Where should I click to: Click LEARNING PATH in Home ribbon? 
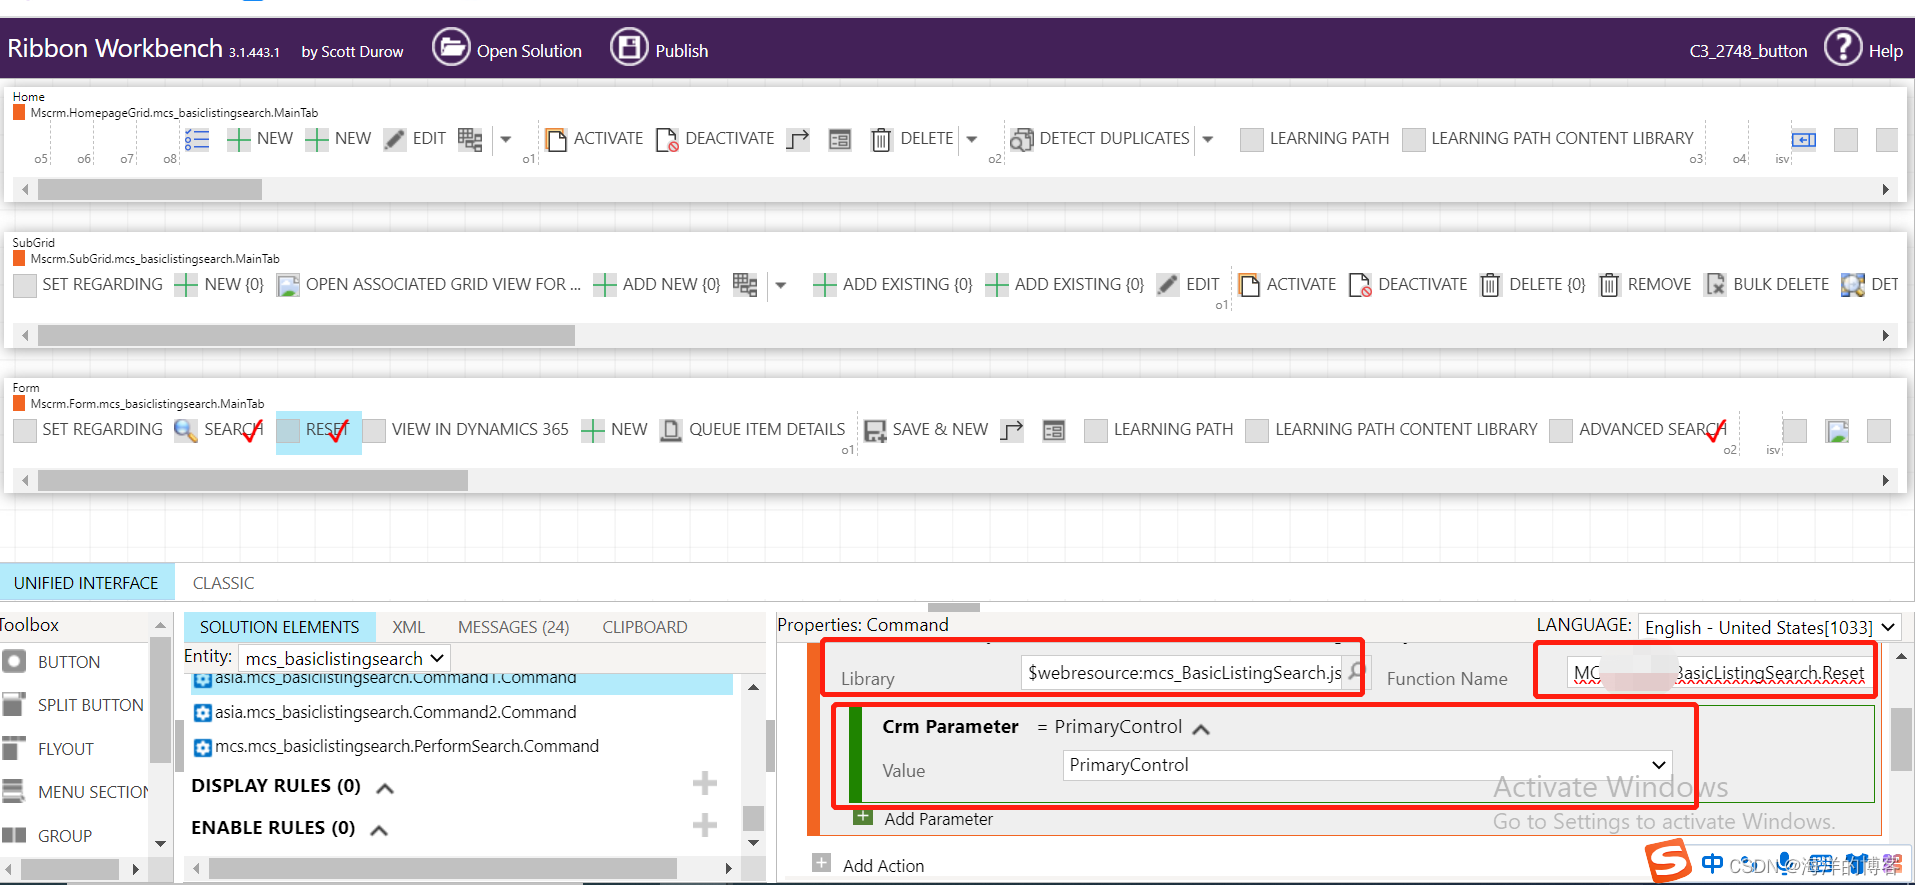pos(1315,139)
